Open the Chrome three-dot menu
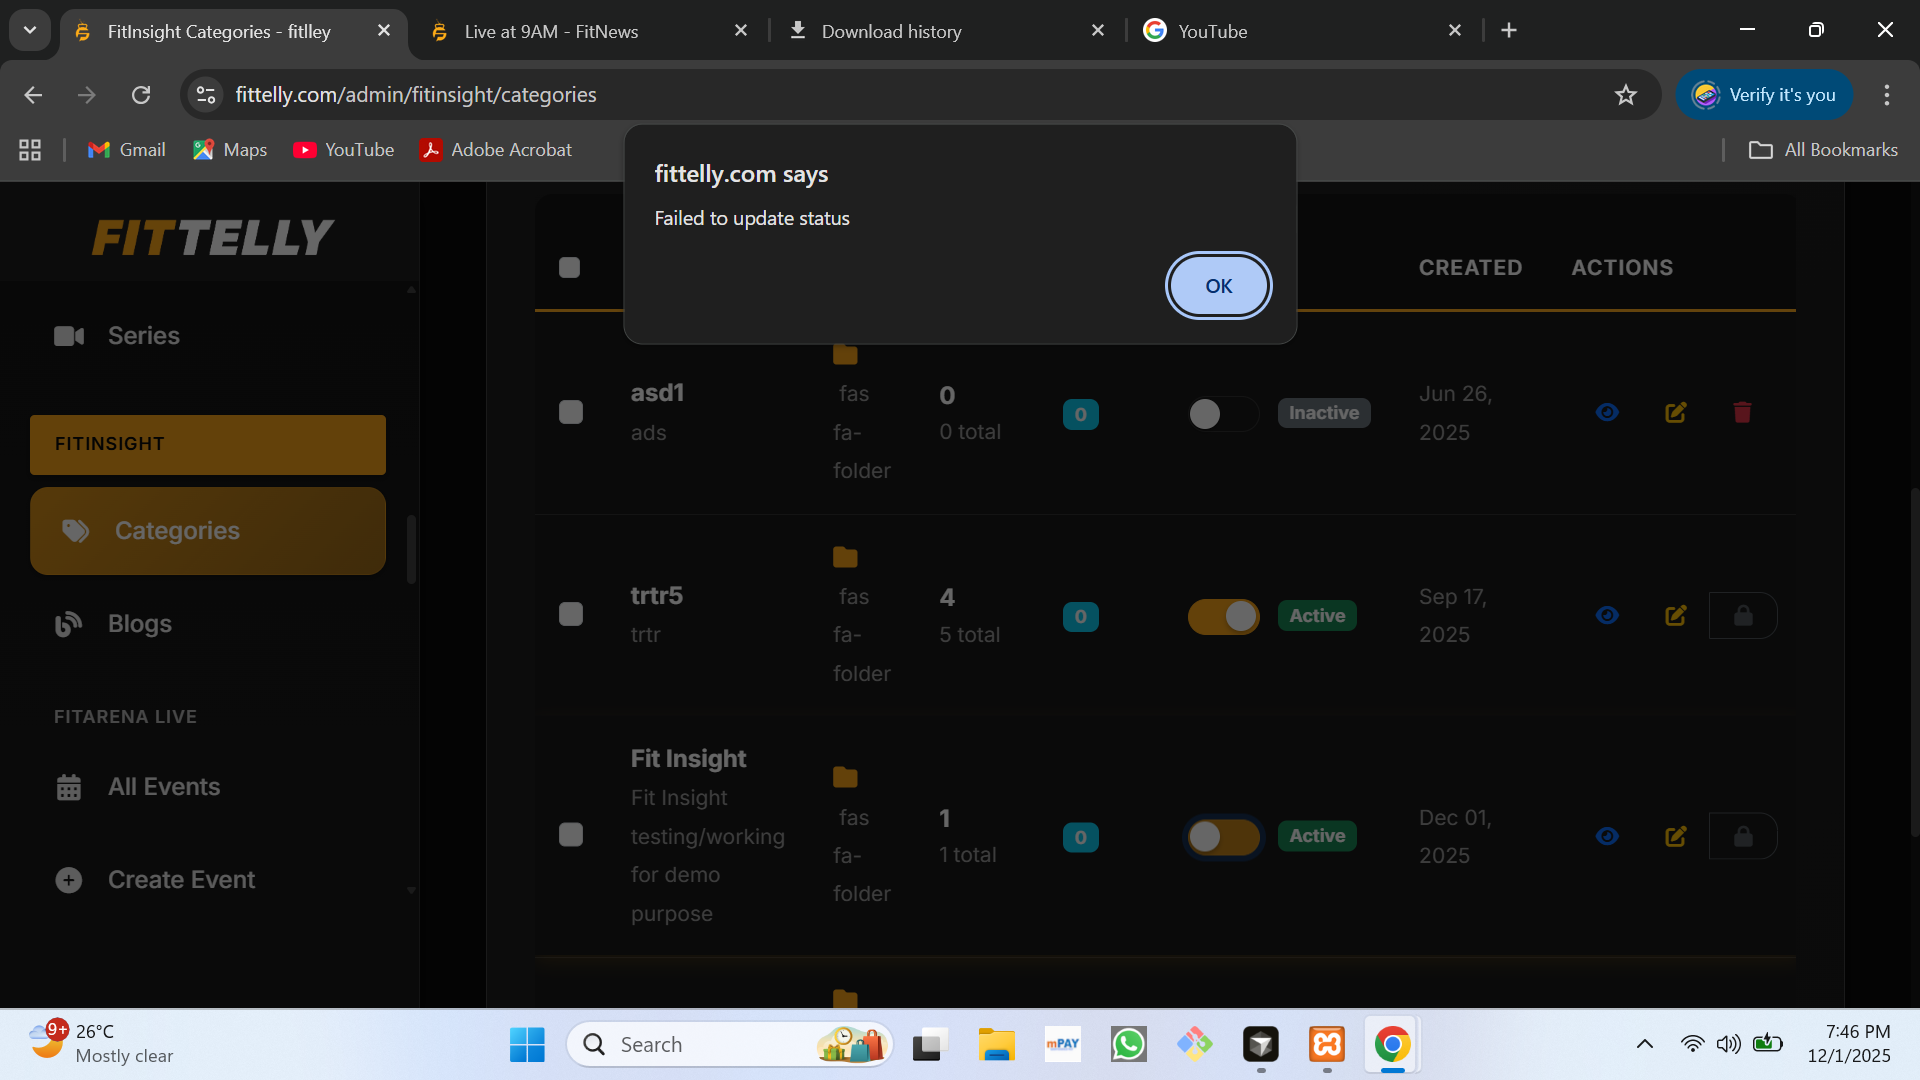The height and width of the screenshot is (1080, 1920). click(x=1886, y=95)
